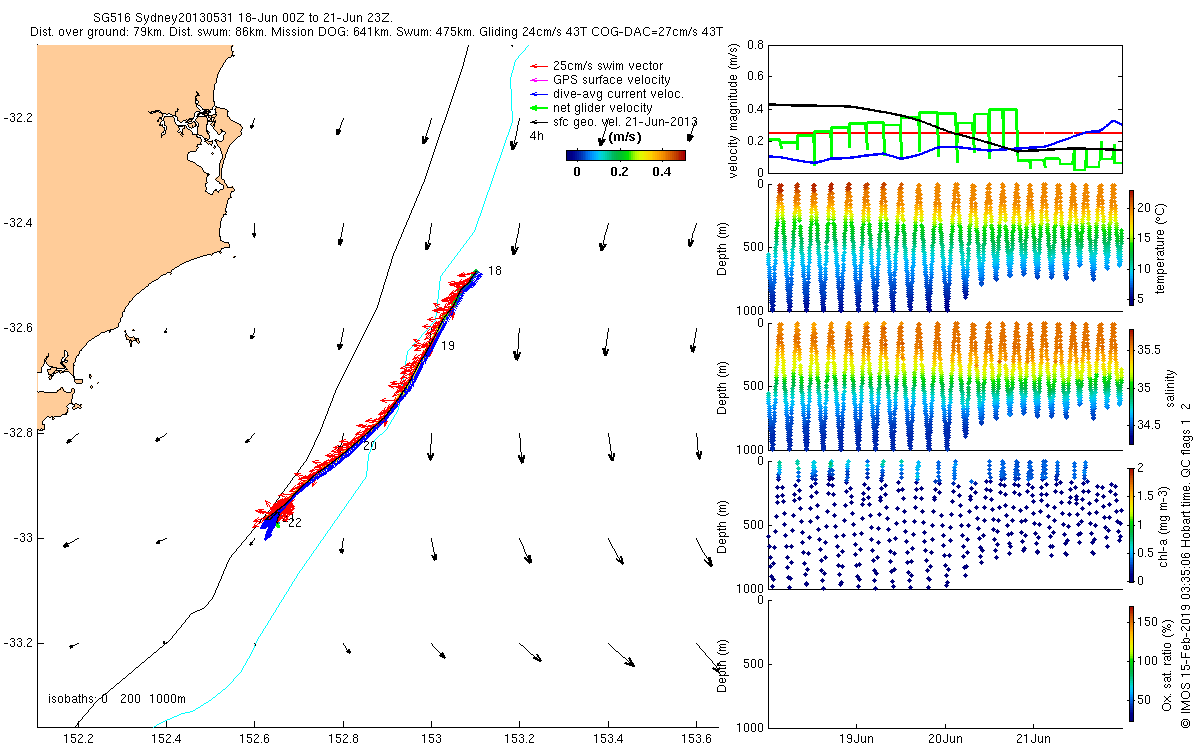
Task: Click the latitude tick '-33'
Action: [x=22, y=538]
